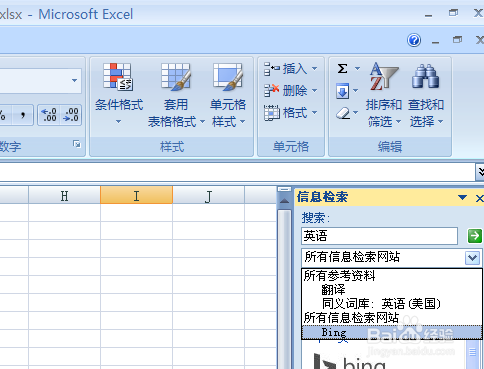Click the worksheet split box above scrollbar

point(284,189)
